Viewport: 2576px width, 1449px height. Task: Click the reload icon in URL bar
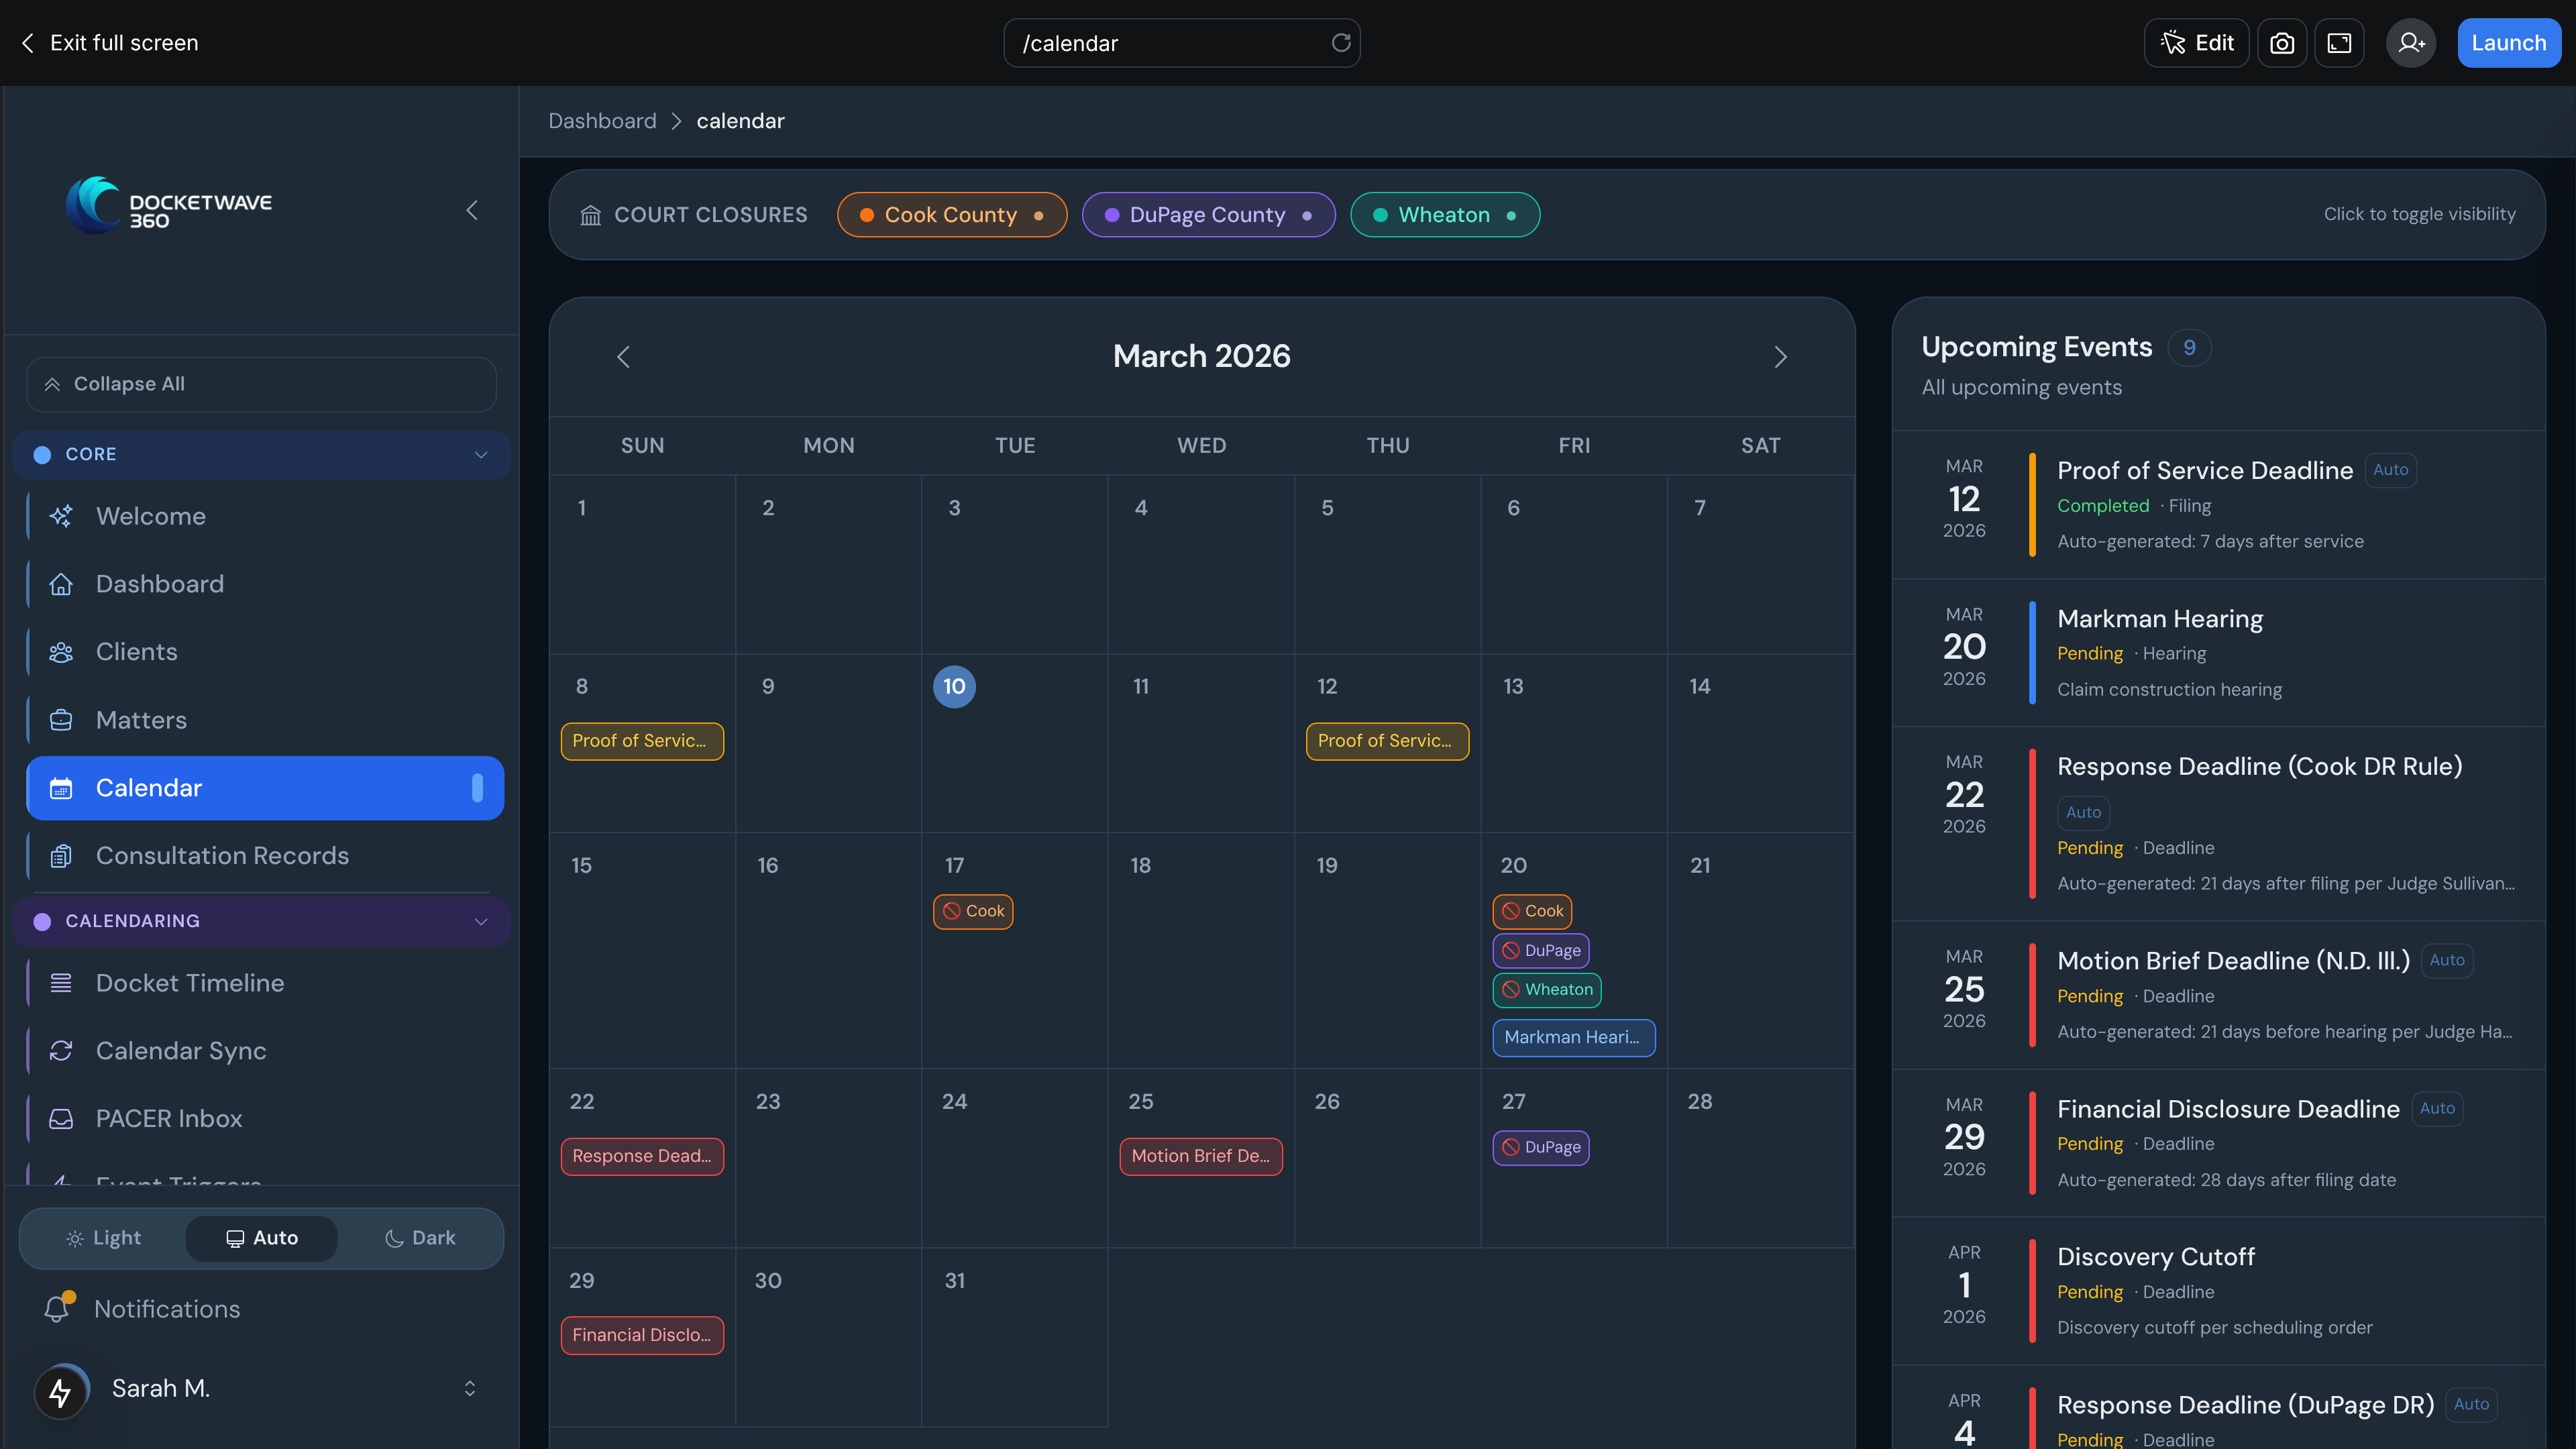1340,43
